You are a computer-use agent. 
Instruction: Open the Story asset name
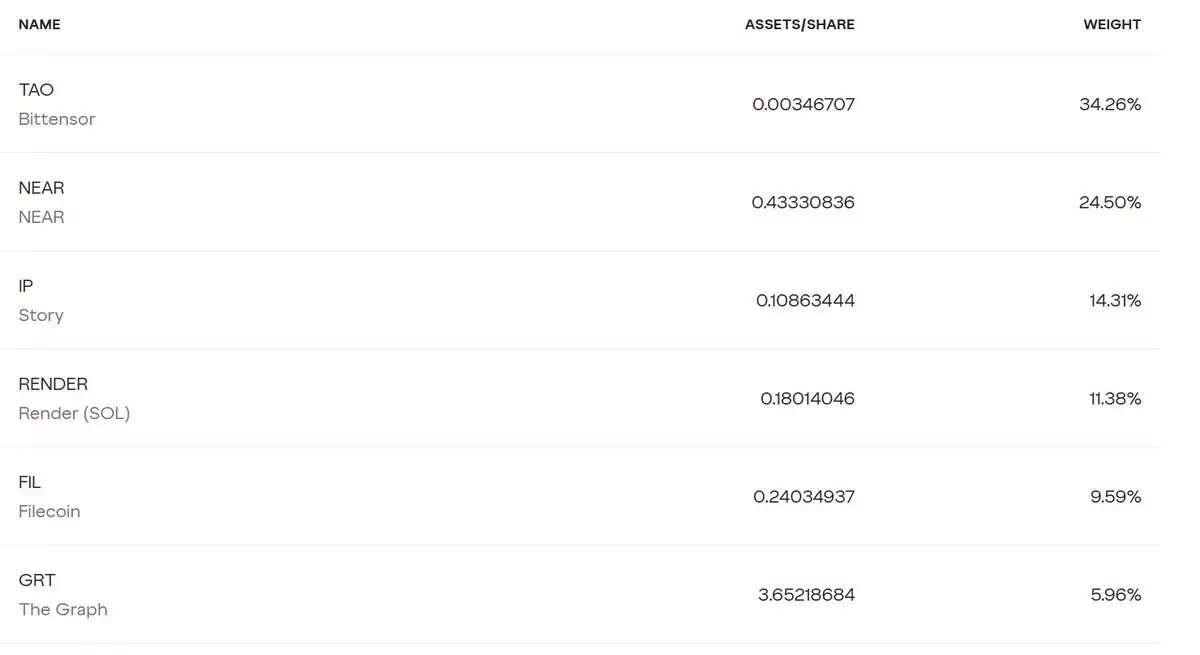(41, 315)
